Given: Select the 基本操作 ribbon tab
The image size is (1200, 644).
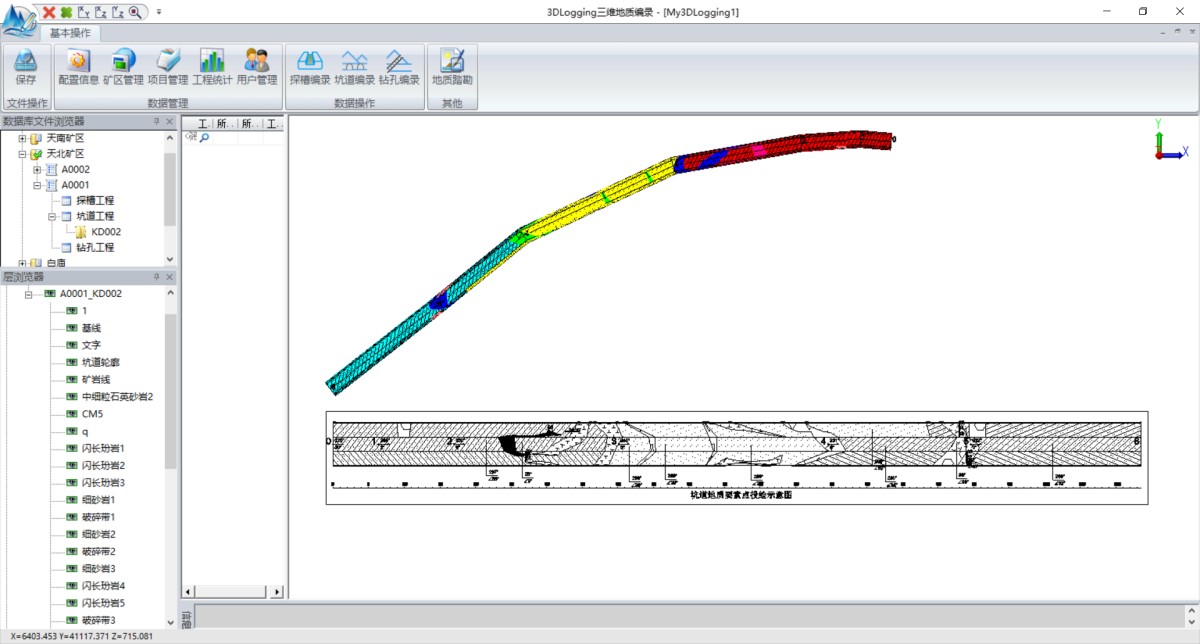Looking at the screenshot, I should [70, 33].
